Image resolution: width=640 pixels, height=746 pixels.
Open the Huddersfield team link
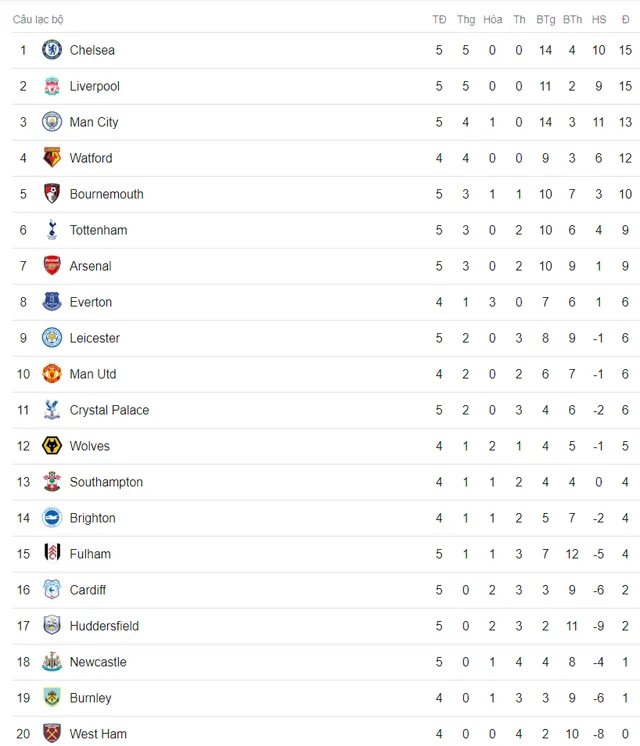pyautogui.click(x=104, y=626)
